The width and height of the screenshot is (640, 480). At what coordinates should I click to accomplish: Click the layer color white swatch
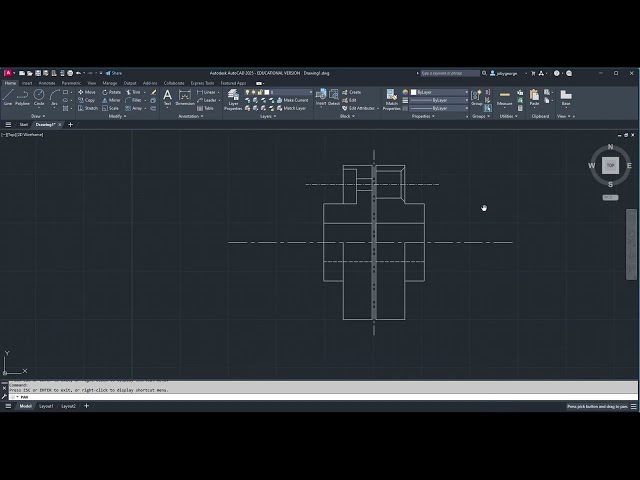coord(267,92)
